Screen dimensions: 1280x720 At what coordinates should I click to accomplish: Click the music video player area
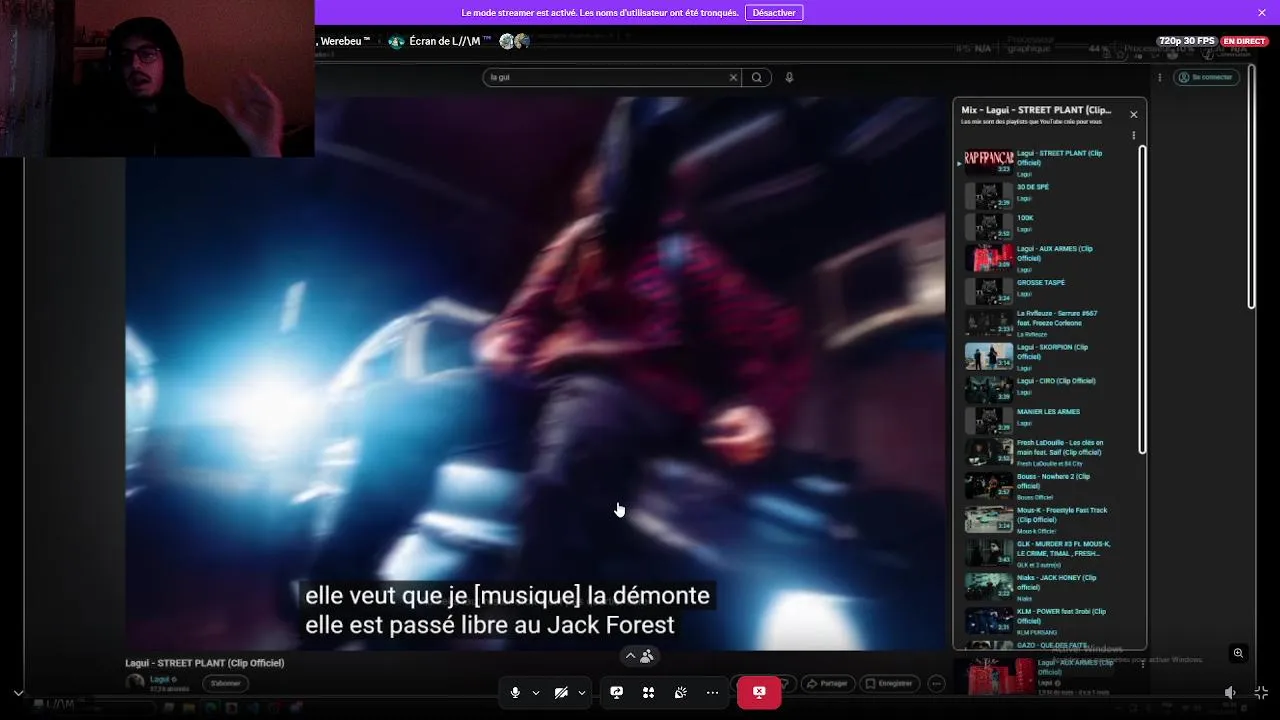[x=535, y=373]
